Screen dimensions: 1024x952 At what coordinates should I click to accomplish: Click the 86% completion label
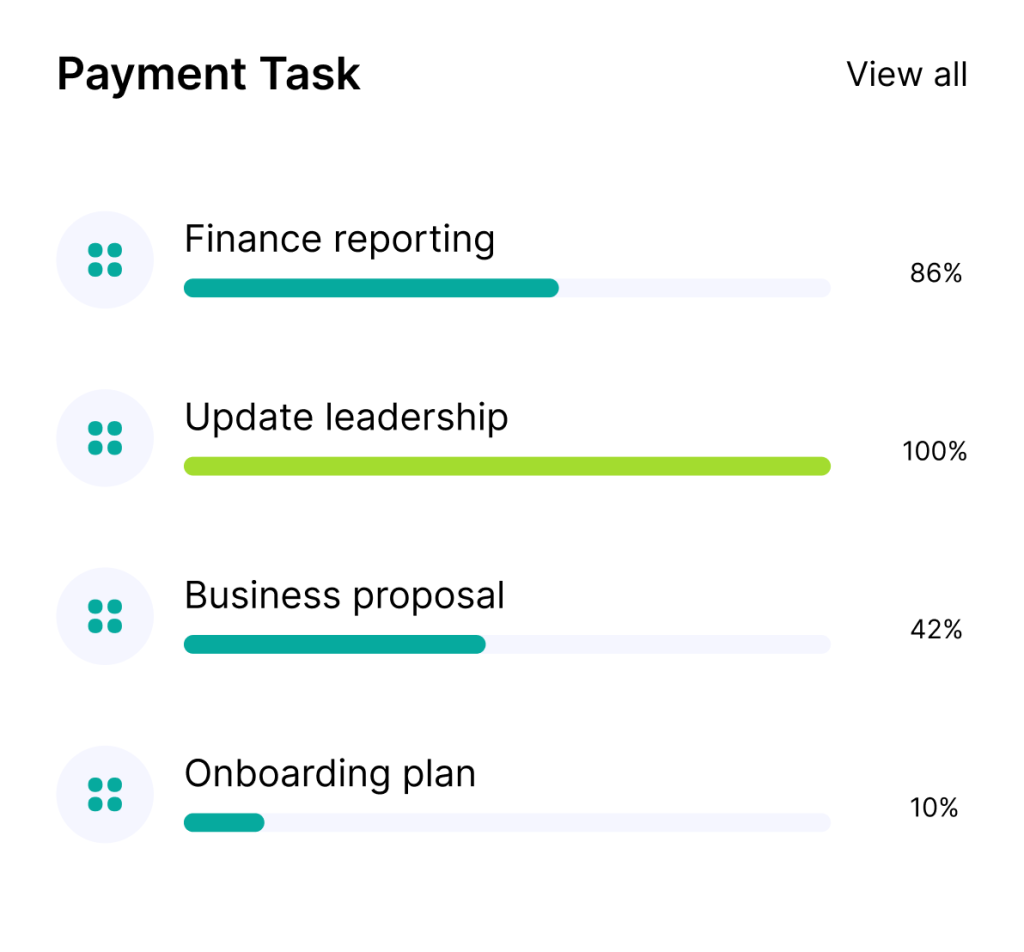click(x=935, y=273)
